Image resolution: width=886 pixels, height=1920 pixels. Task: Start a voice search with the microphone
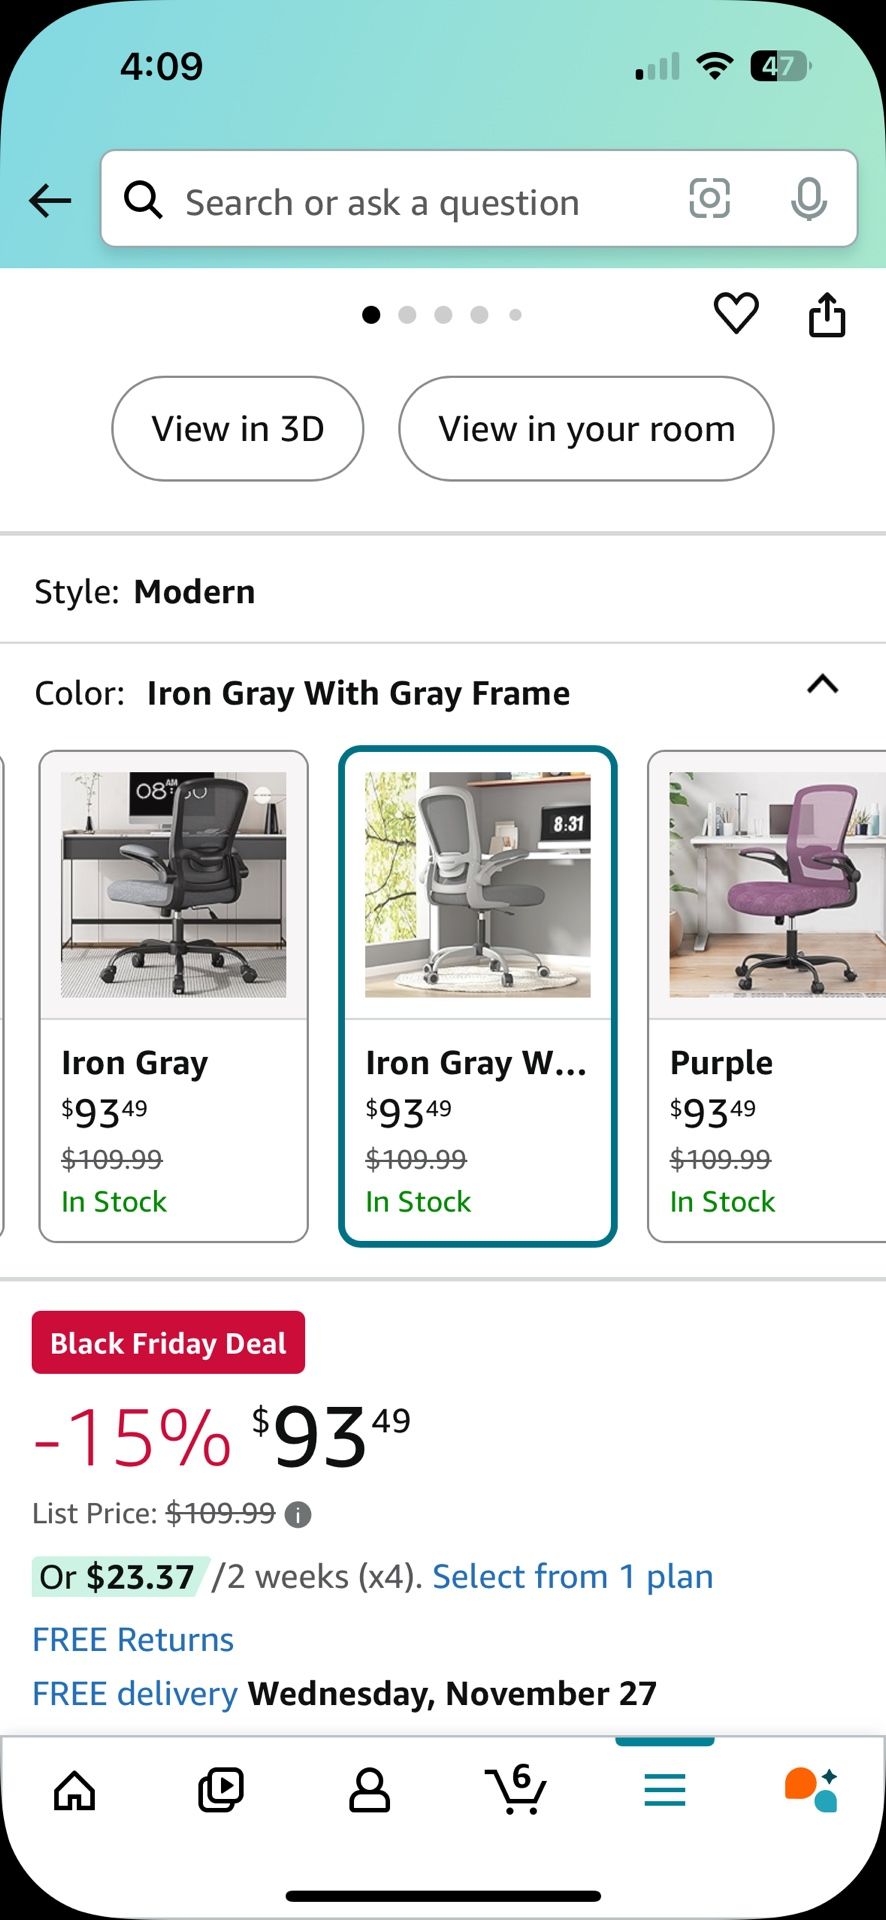pyautogui.click(x=809, y=200)
